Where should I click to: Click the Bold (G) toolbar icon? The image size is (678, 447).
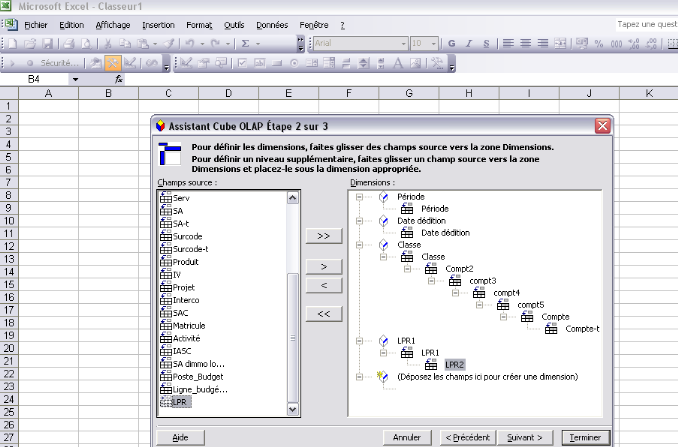coord(452,43)
